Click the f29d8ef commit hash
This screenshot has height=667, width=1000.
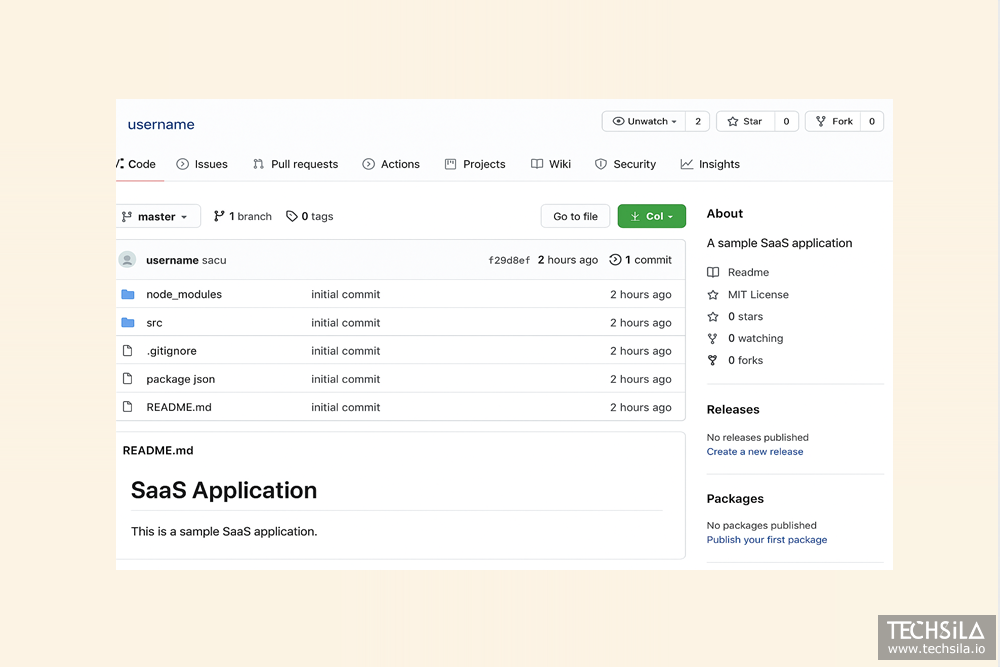pyautogui.click(x=509, y=261)
